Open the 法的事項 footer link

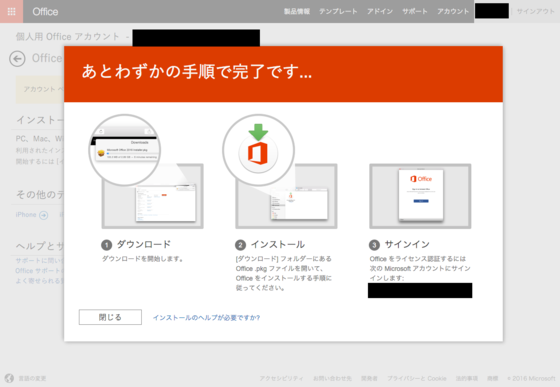467,378
